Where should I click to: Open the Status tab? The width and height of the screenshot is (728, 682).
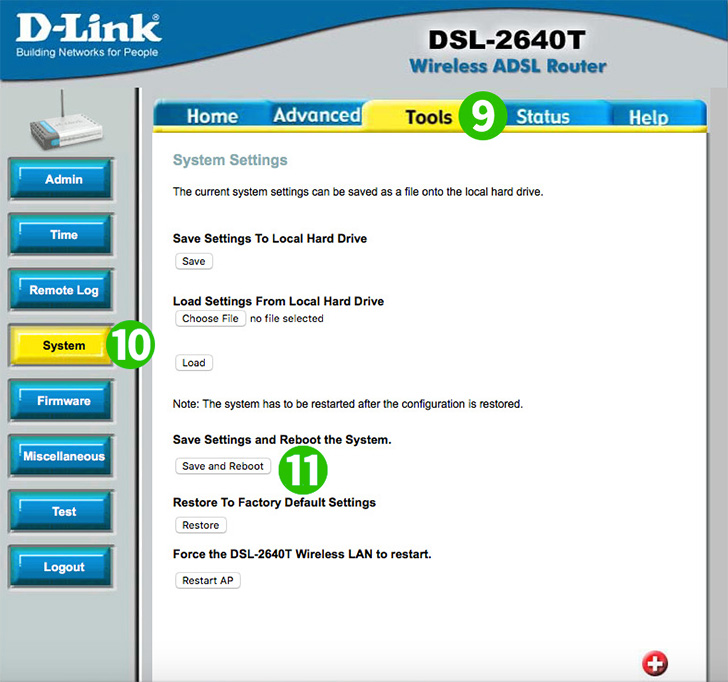(543, 116)
